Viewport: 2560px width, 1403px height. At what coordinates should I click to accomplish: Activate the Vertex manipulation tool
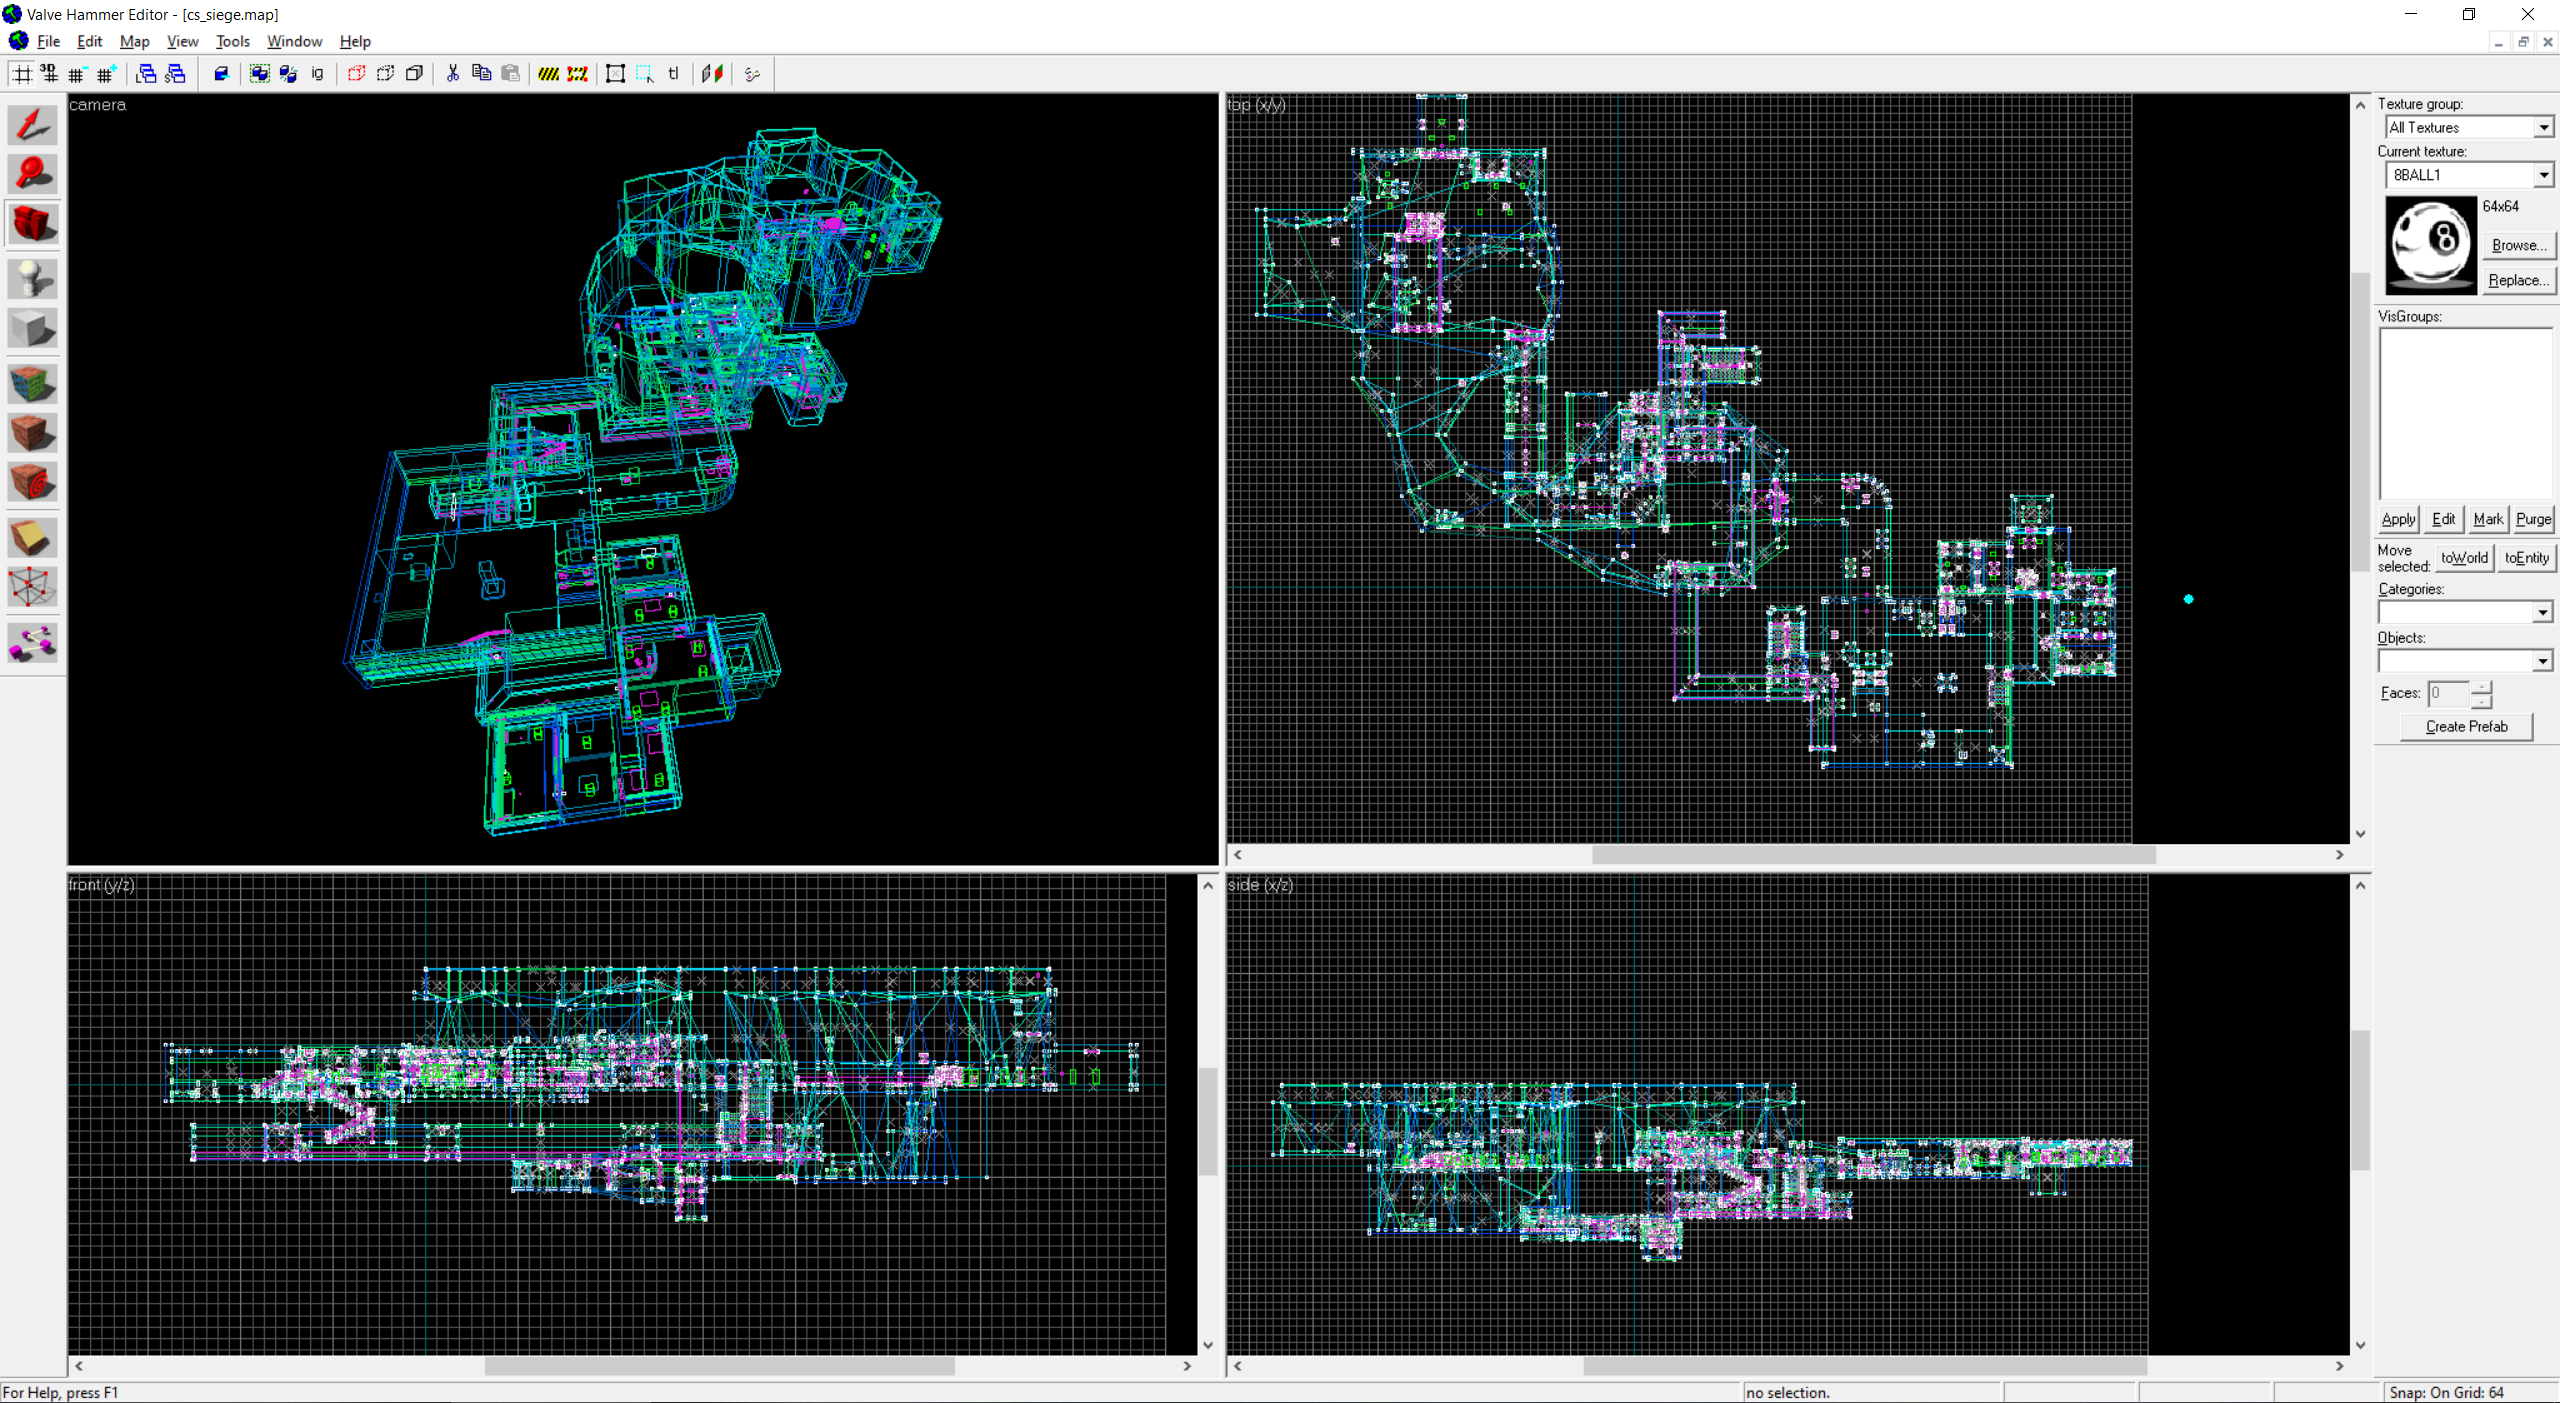coord(33,586)
